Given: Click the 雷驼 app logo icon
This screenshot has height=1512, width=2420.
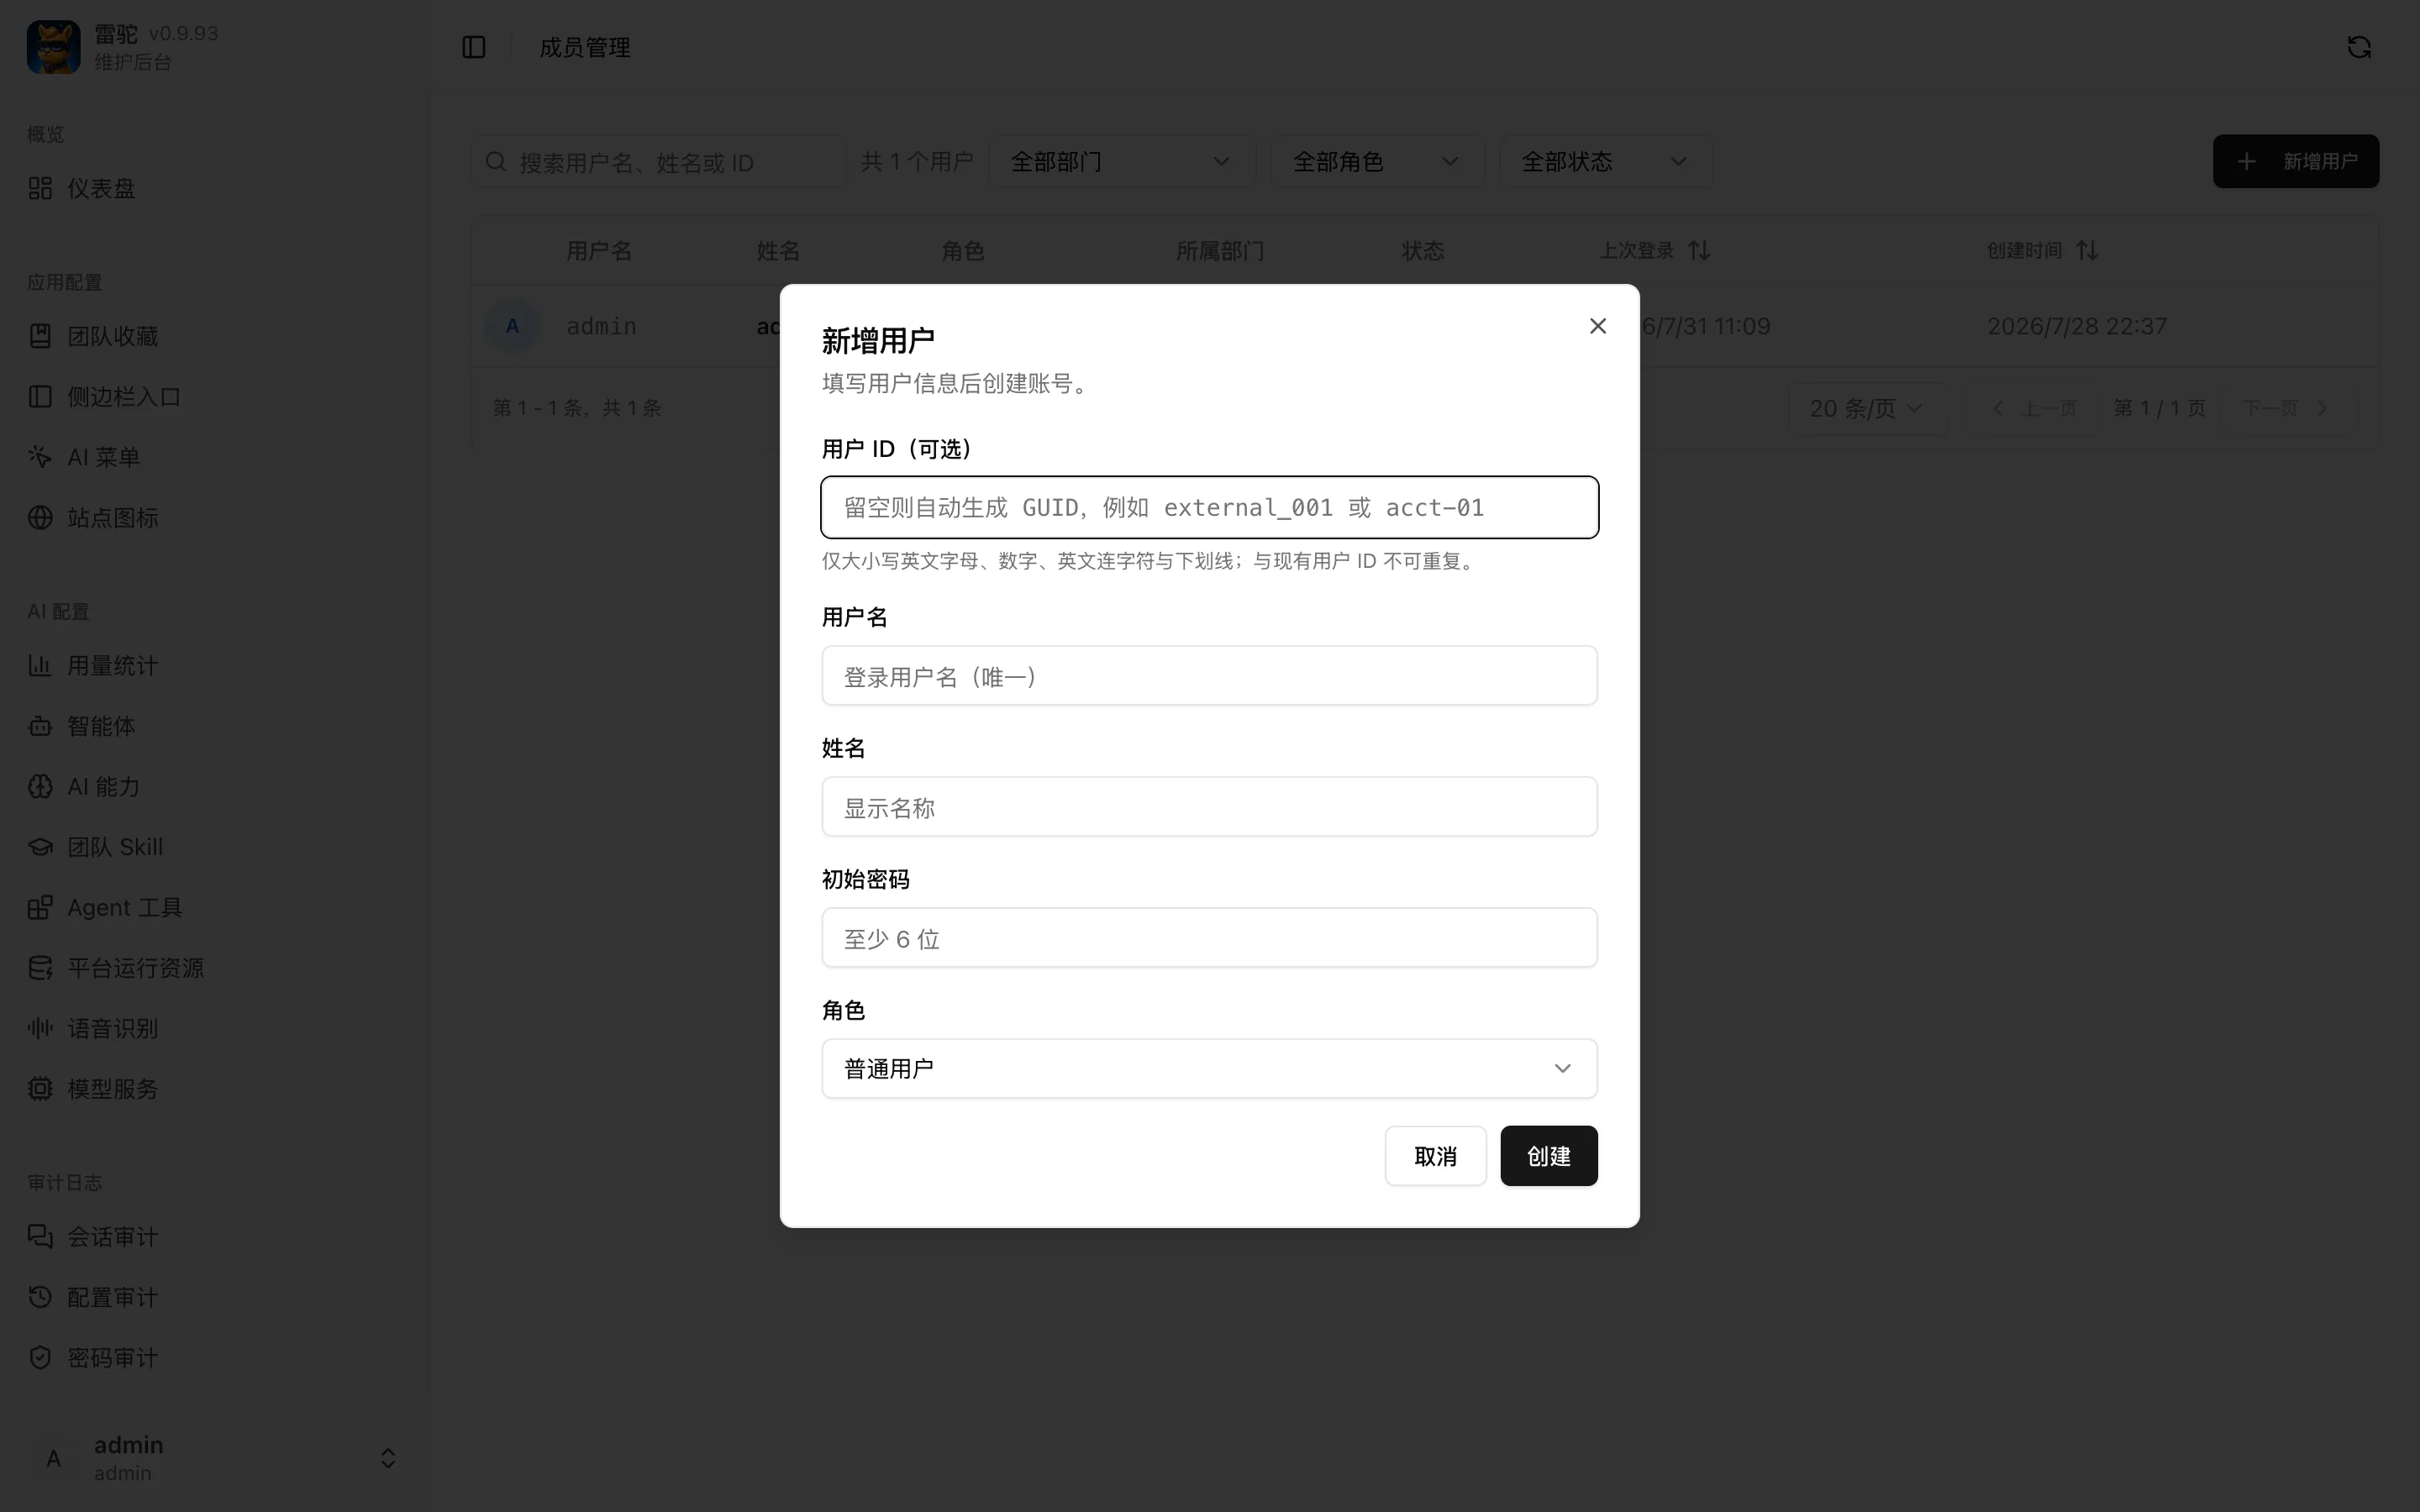Looking at the screenshot, I should [x=53, y=47].
